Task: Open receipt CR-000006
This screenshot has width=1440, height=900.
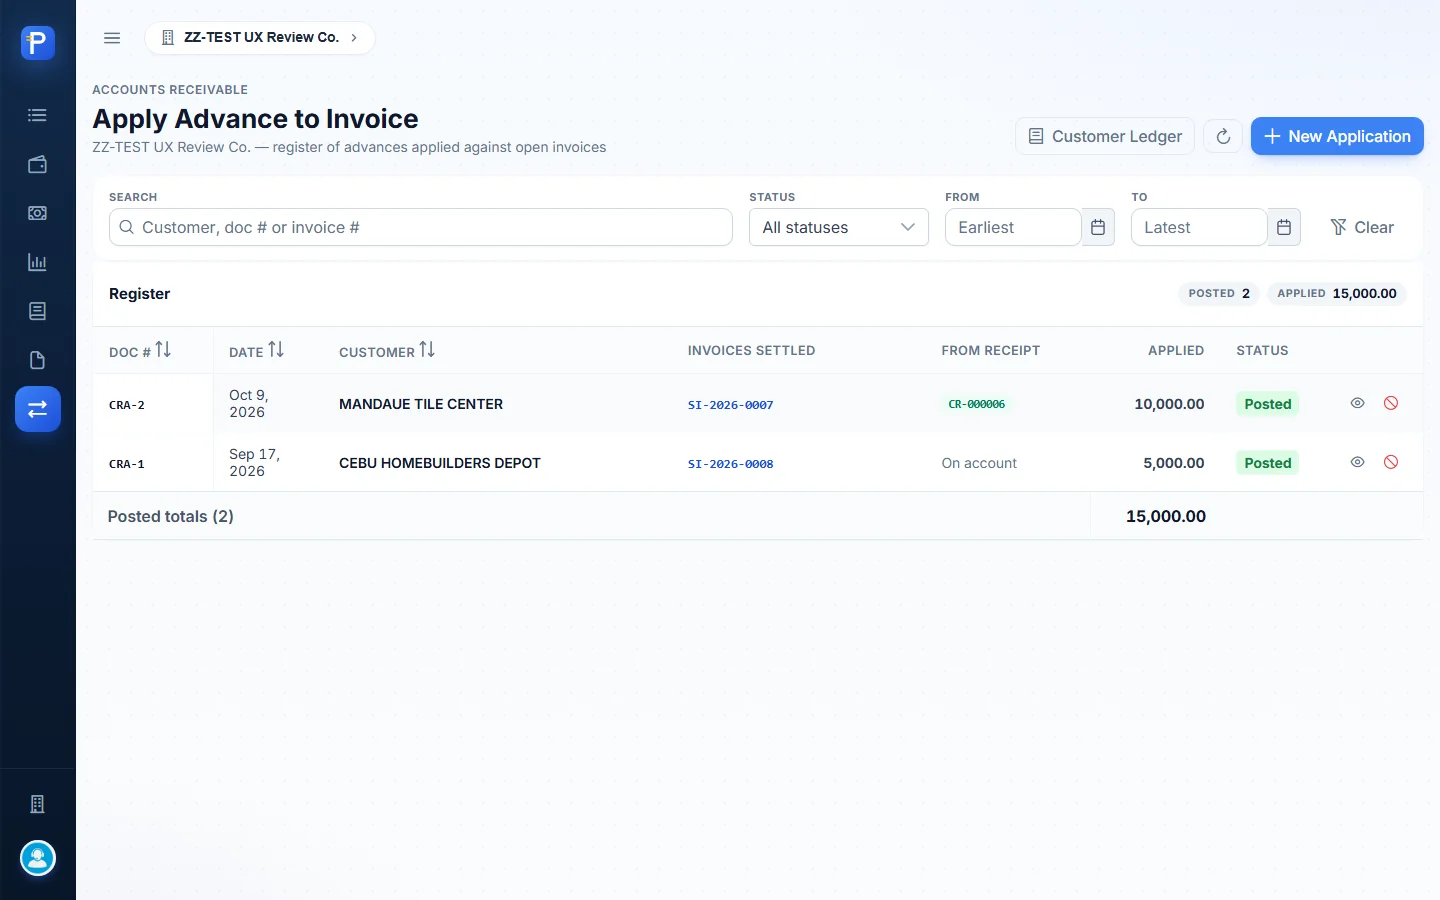Action: tap(977, 404)
